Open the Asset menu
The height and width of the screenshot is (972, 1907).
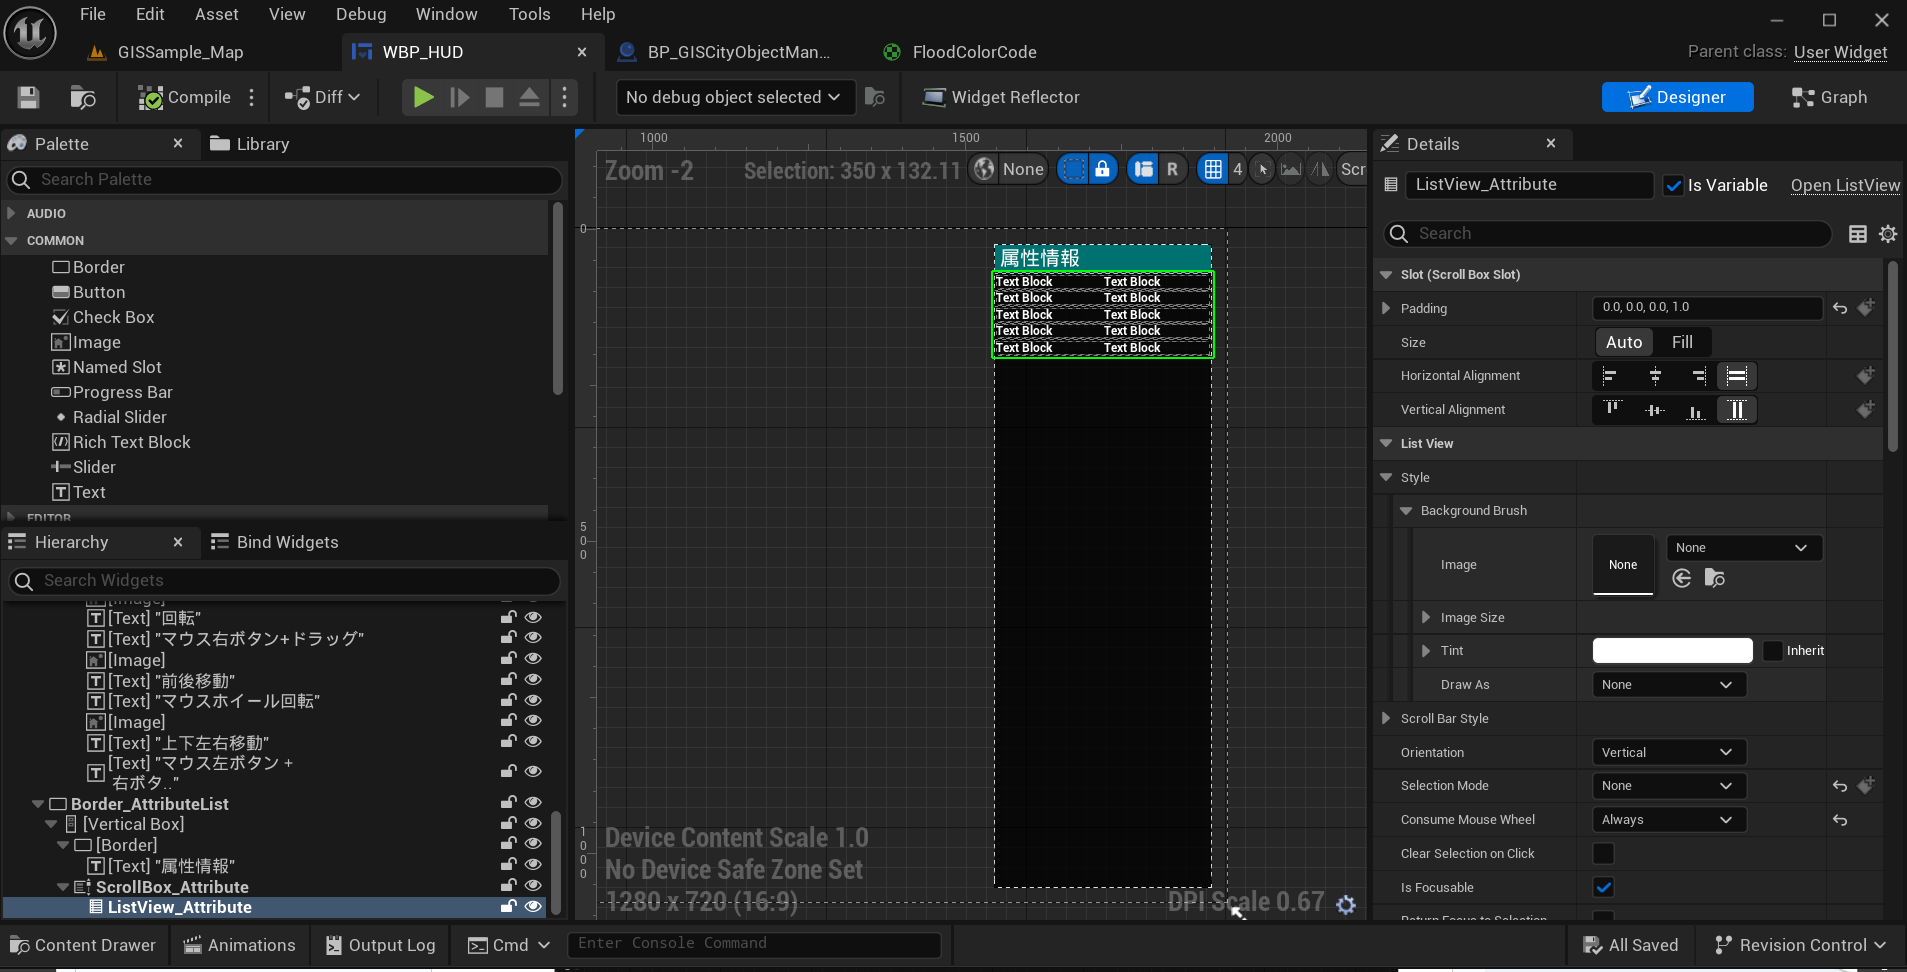[x=216, y=14]
